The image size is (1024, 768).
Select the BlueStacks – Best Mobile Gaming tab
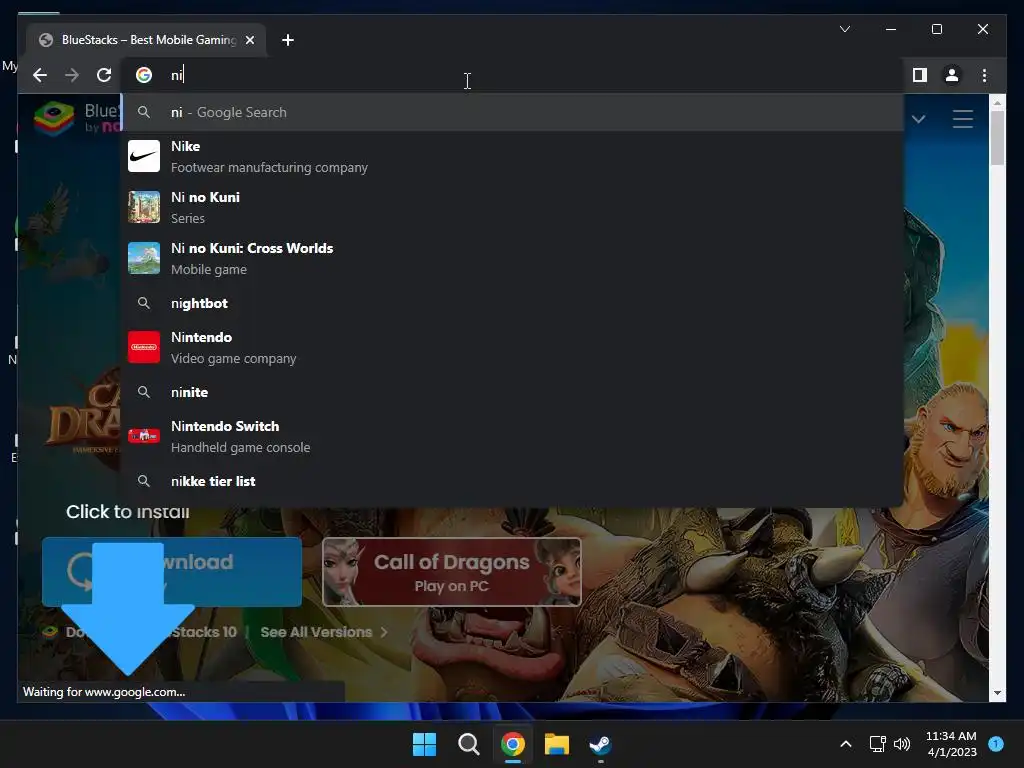(146, 40)
